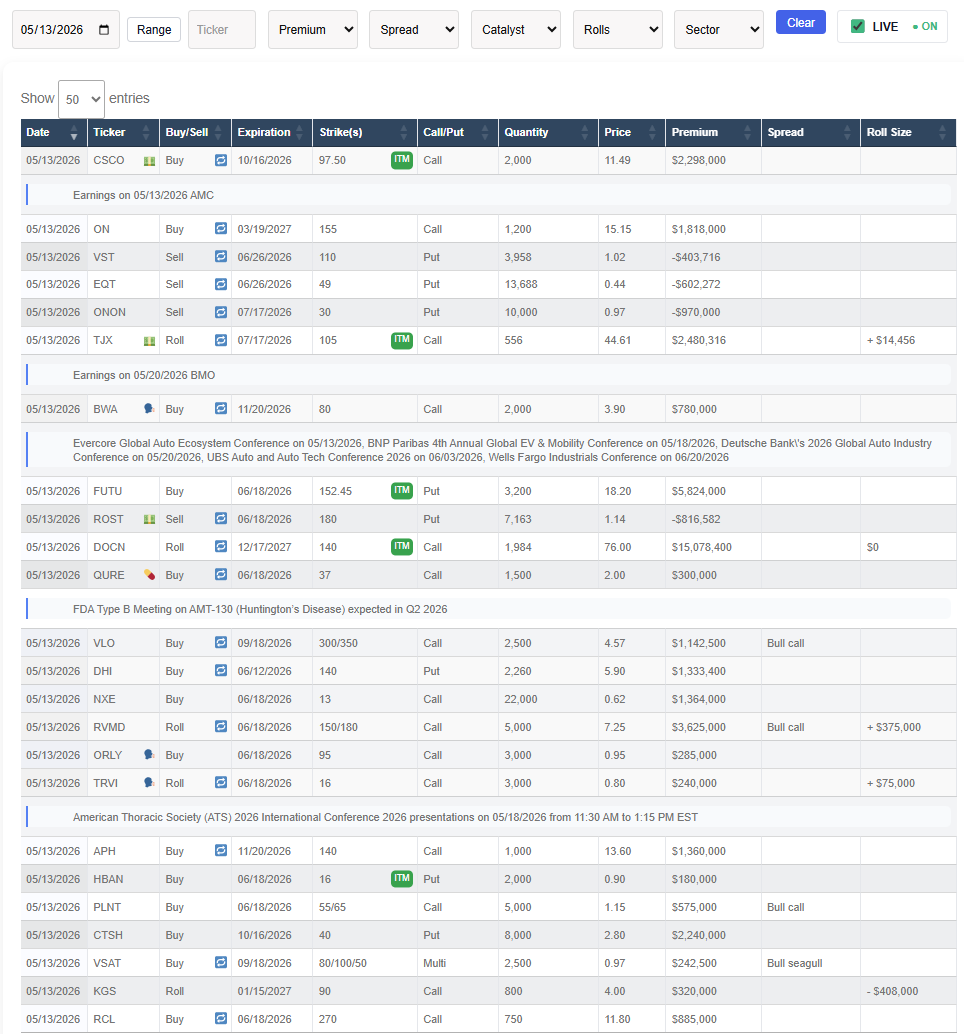Click the NXE quantity 22,000 cell
This screenshot has width=964, height=1034.
548,699
